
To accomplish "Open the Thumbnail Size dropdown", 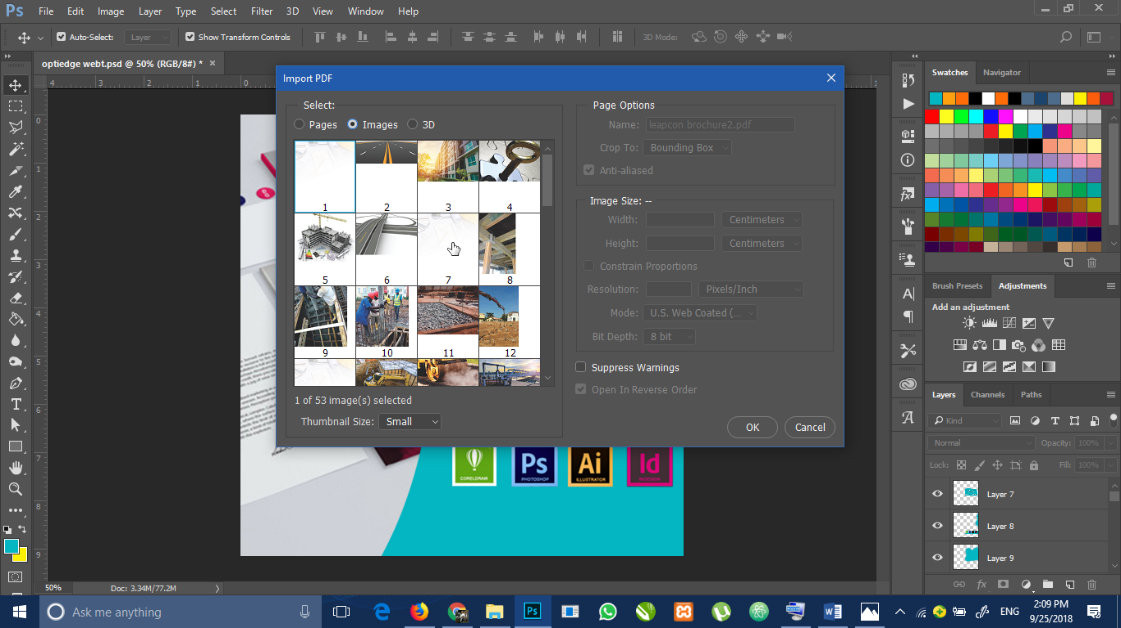I will tap(410, 421).
